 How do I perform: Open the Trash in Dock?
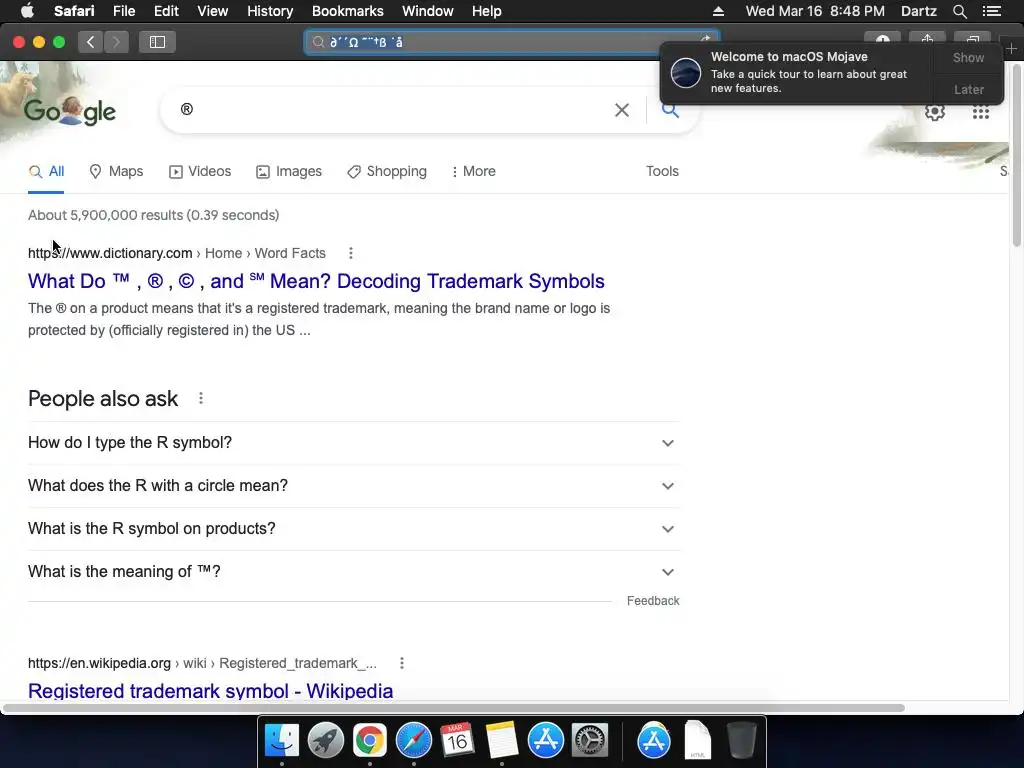[741, 741]
